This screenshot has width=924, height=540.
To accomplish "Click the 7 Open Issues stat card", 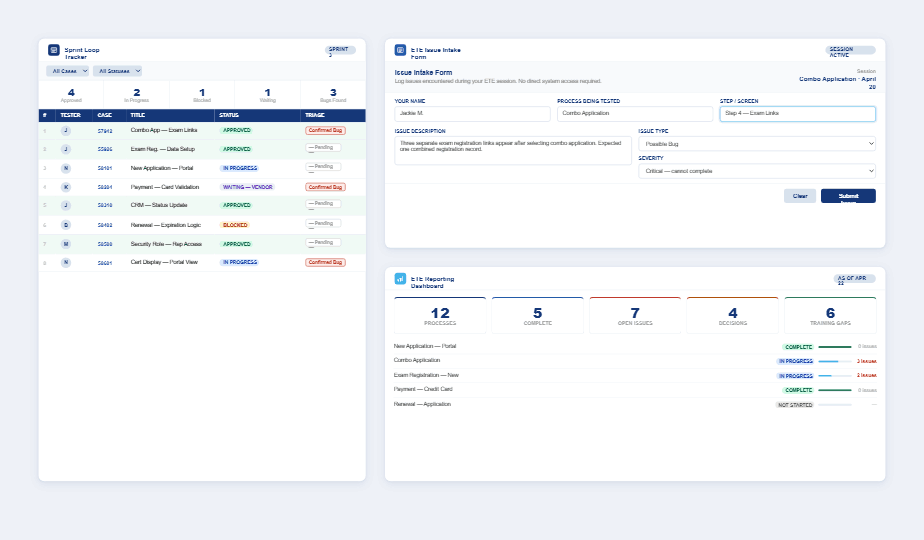I will 635,315.
